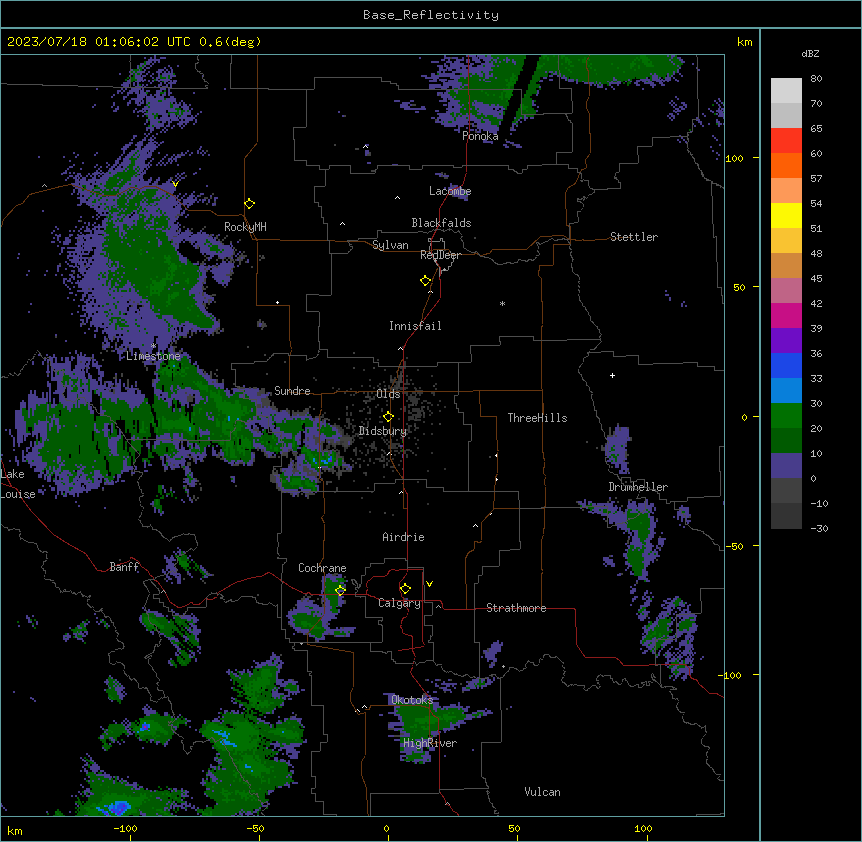Click the Limestone label

tap(153, 356)
